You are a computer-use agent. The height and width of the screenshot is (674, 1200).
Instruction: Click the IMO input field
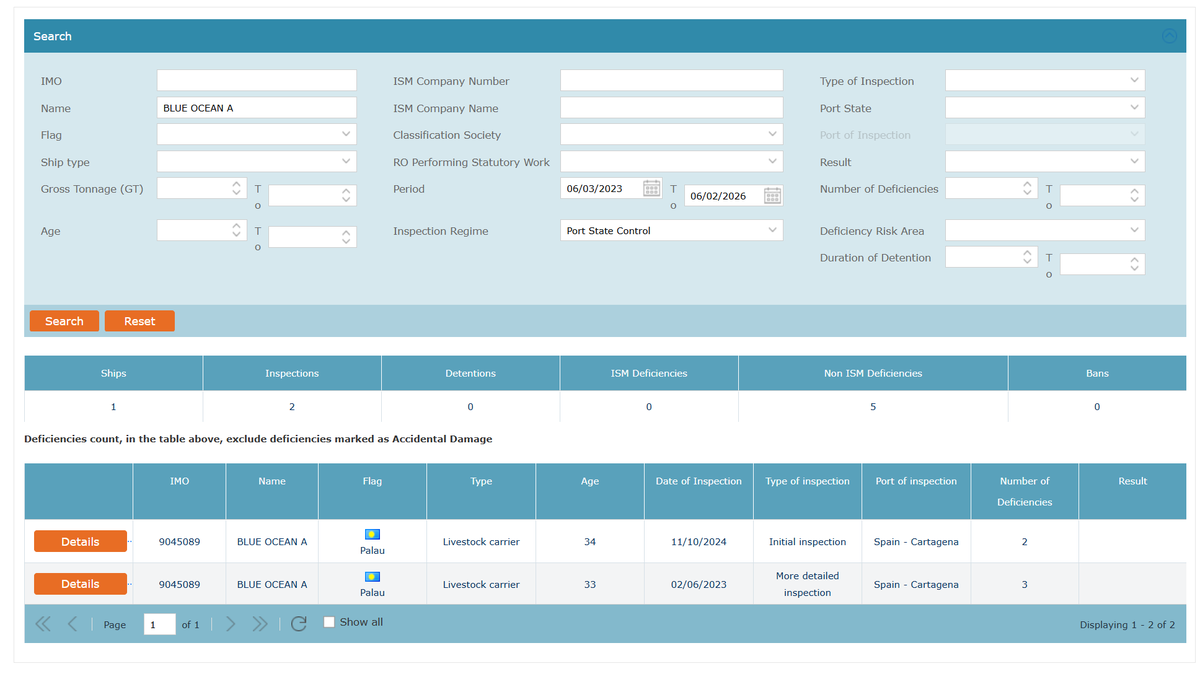pos(256,80)
